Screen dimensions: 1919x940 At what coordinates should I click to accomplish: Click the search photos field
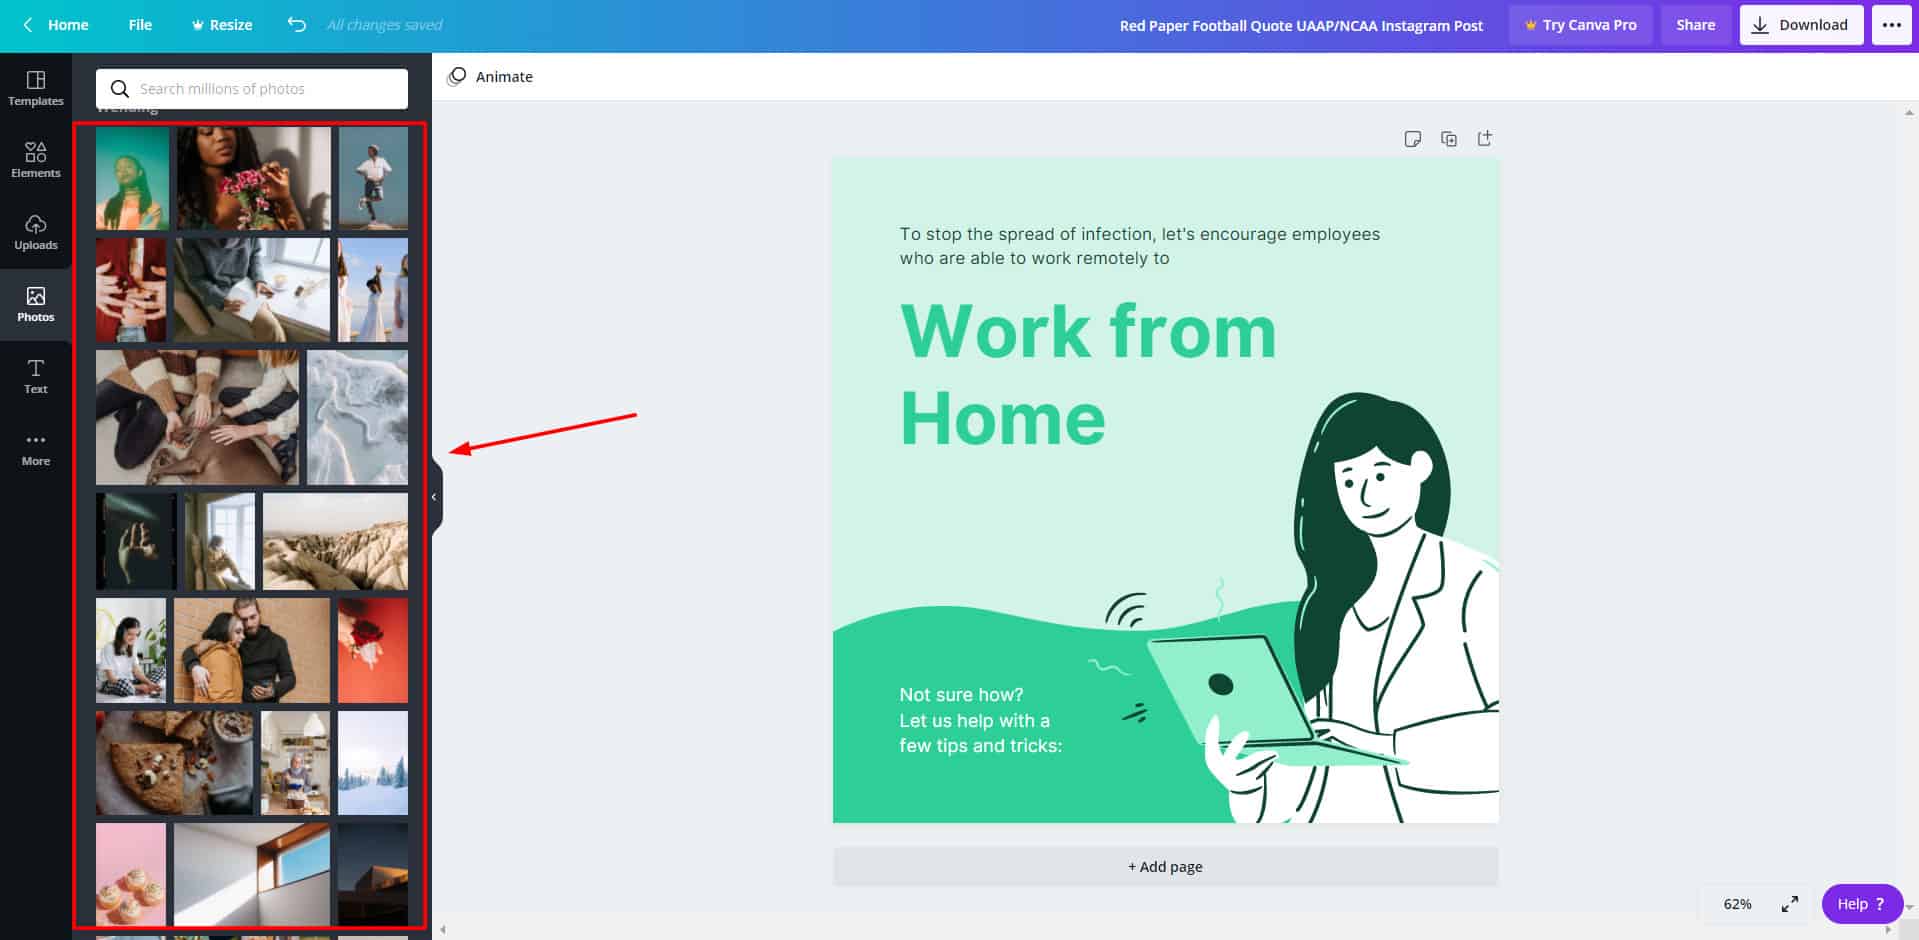point(252,89)
